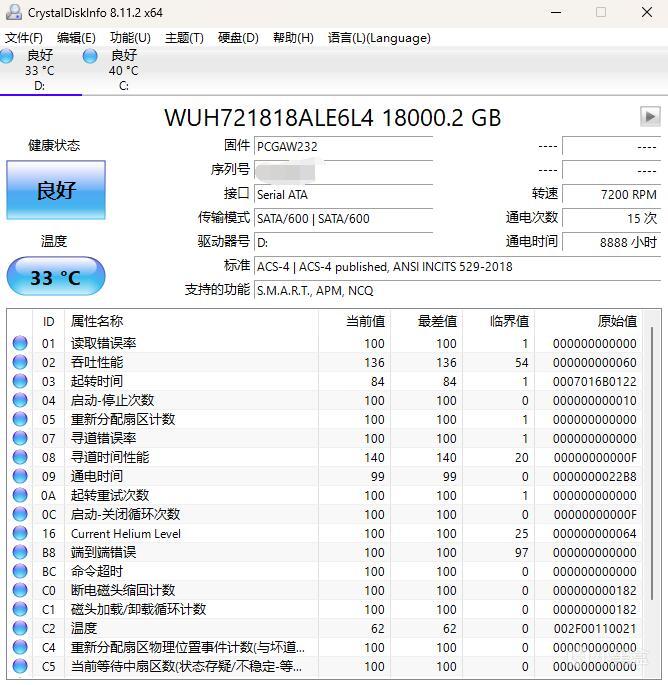Click the next disk arrow button

[x=650, y=116]
